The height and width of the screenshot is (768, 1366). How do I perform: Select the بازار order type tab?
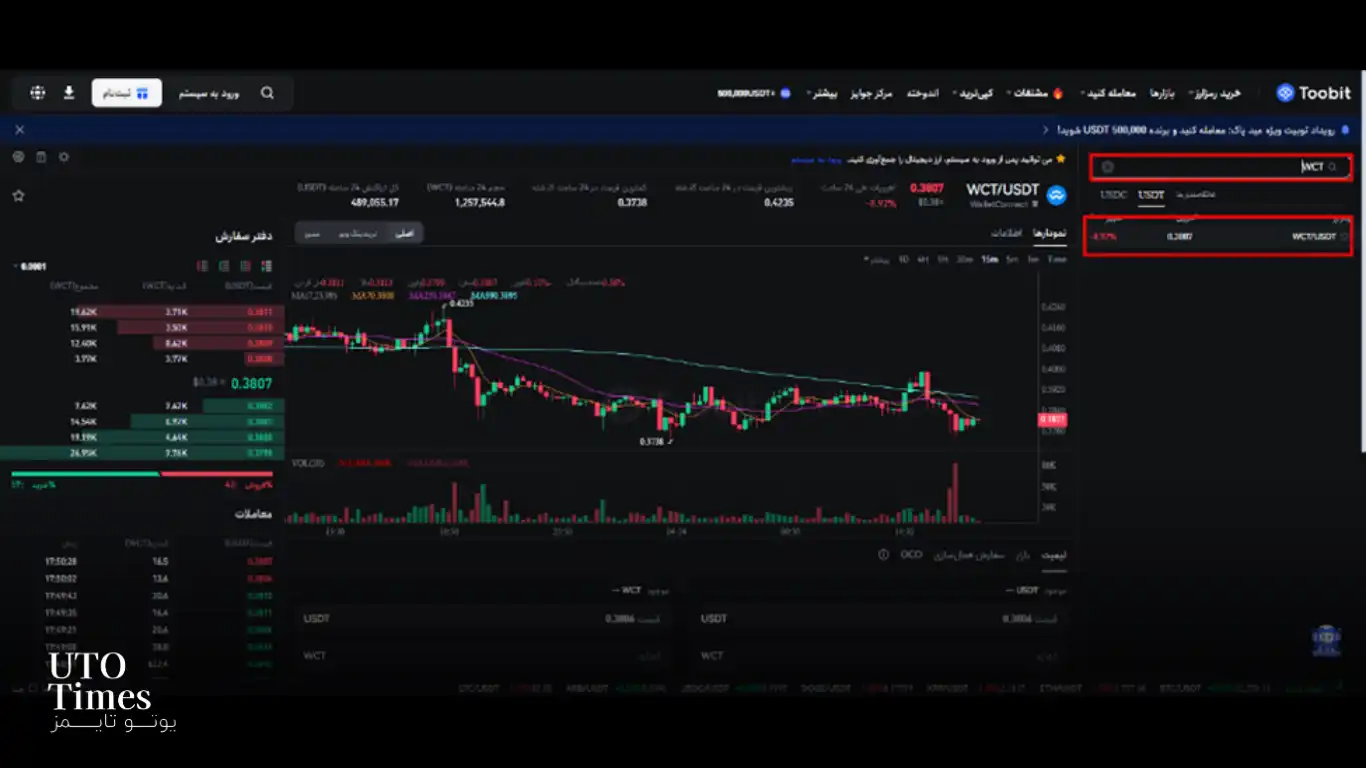[x=1022, y=554]
